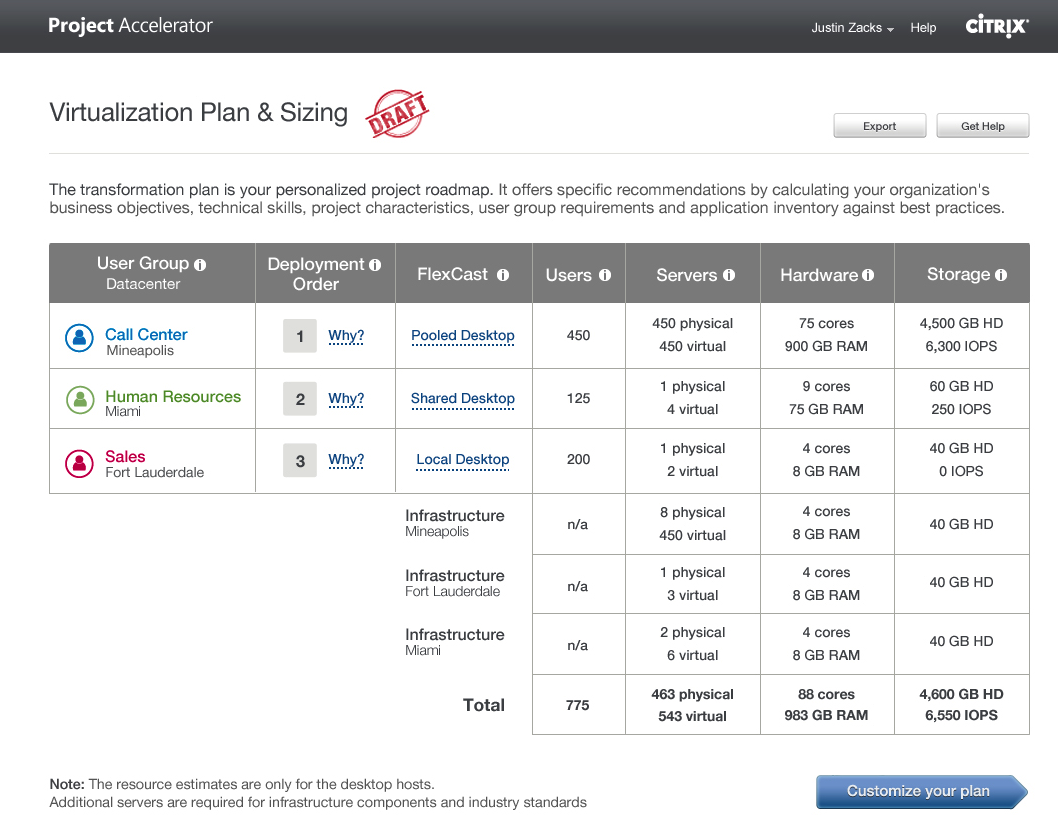Click the Citrix logo in header
The height and width of the screenshot is (827, 1058).
tap(996, 27)
